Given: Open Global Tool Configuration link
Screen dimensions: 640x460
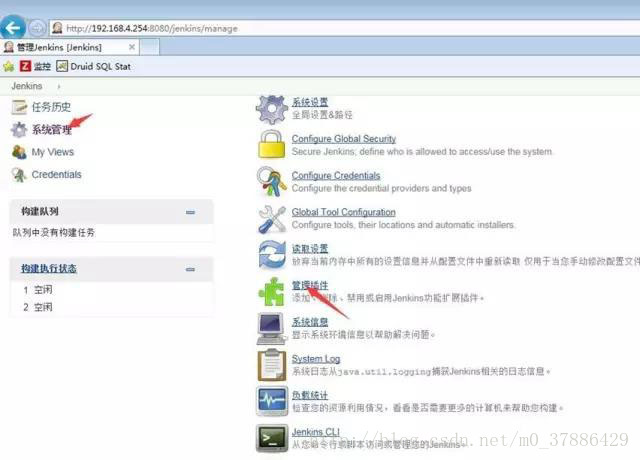Looking at the screenshot, I should pos(343,212).
